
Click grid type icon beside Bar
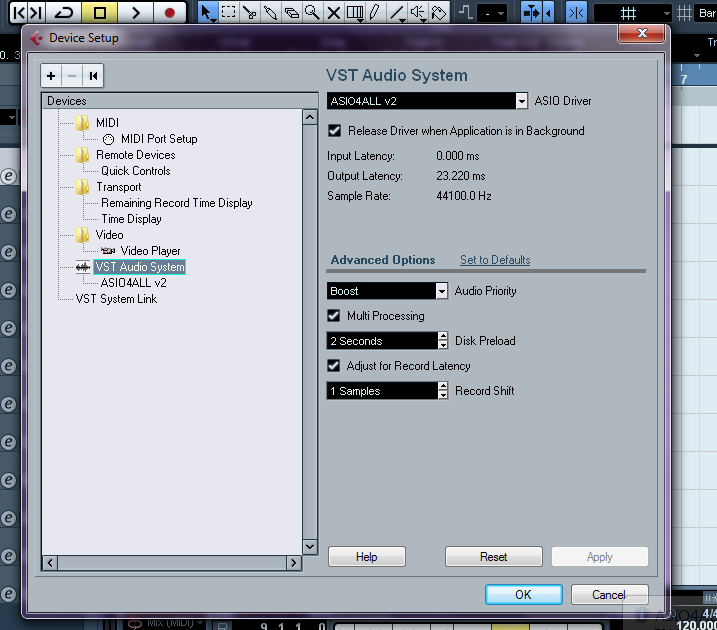coord(685,13)
